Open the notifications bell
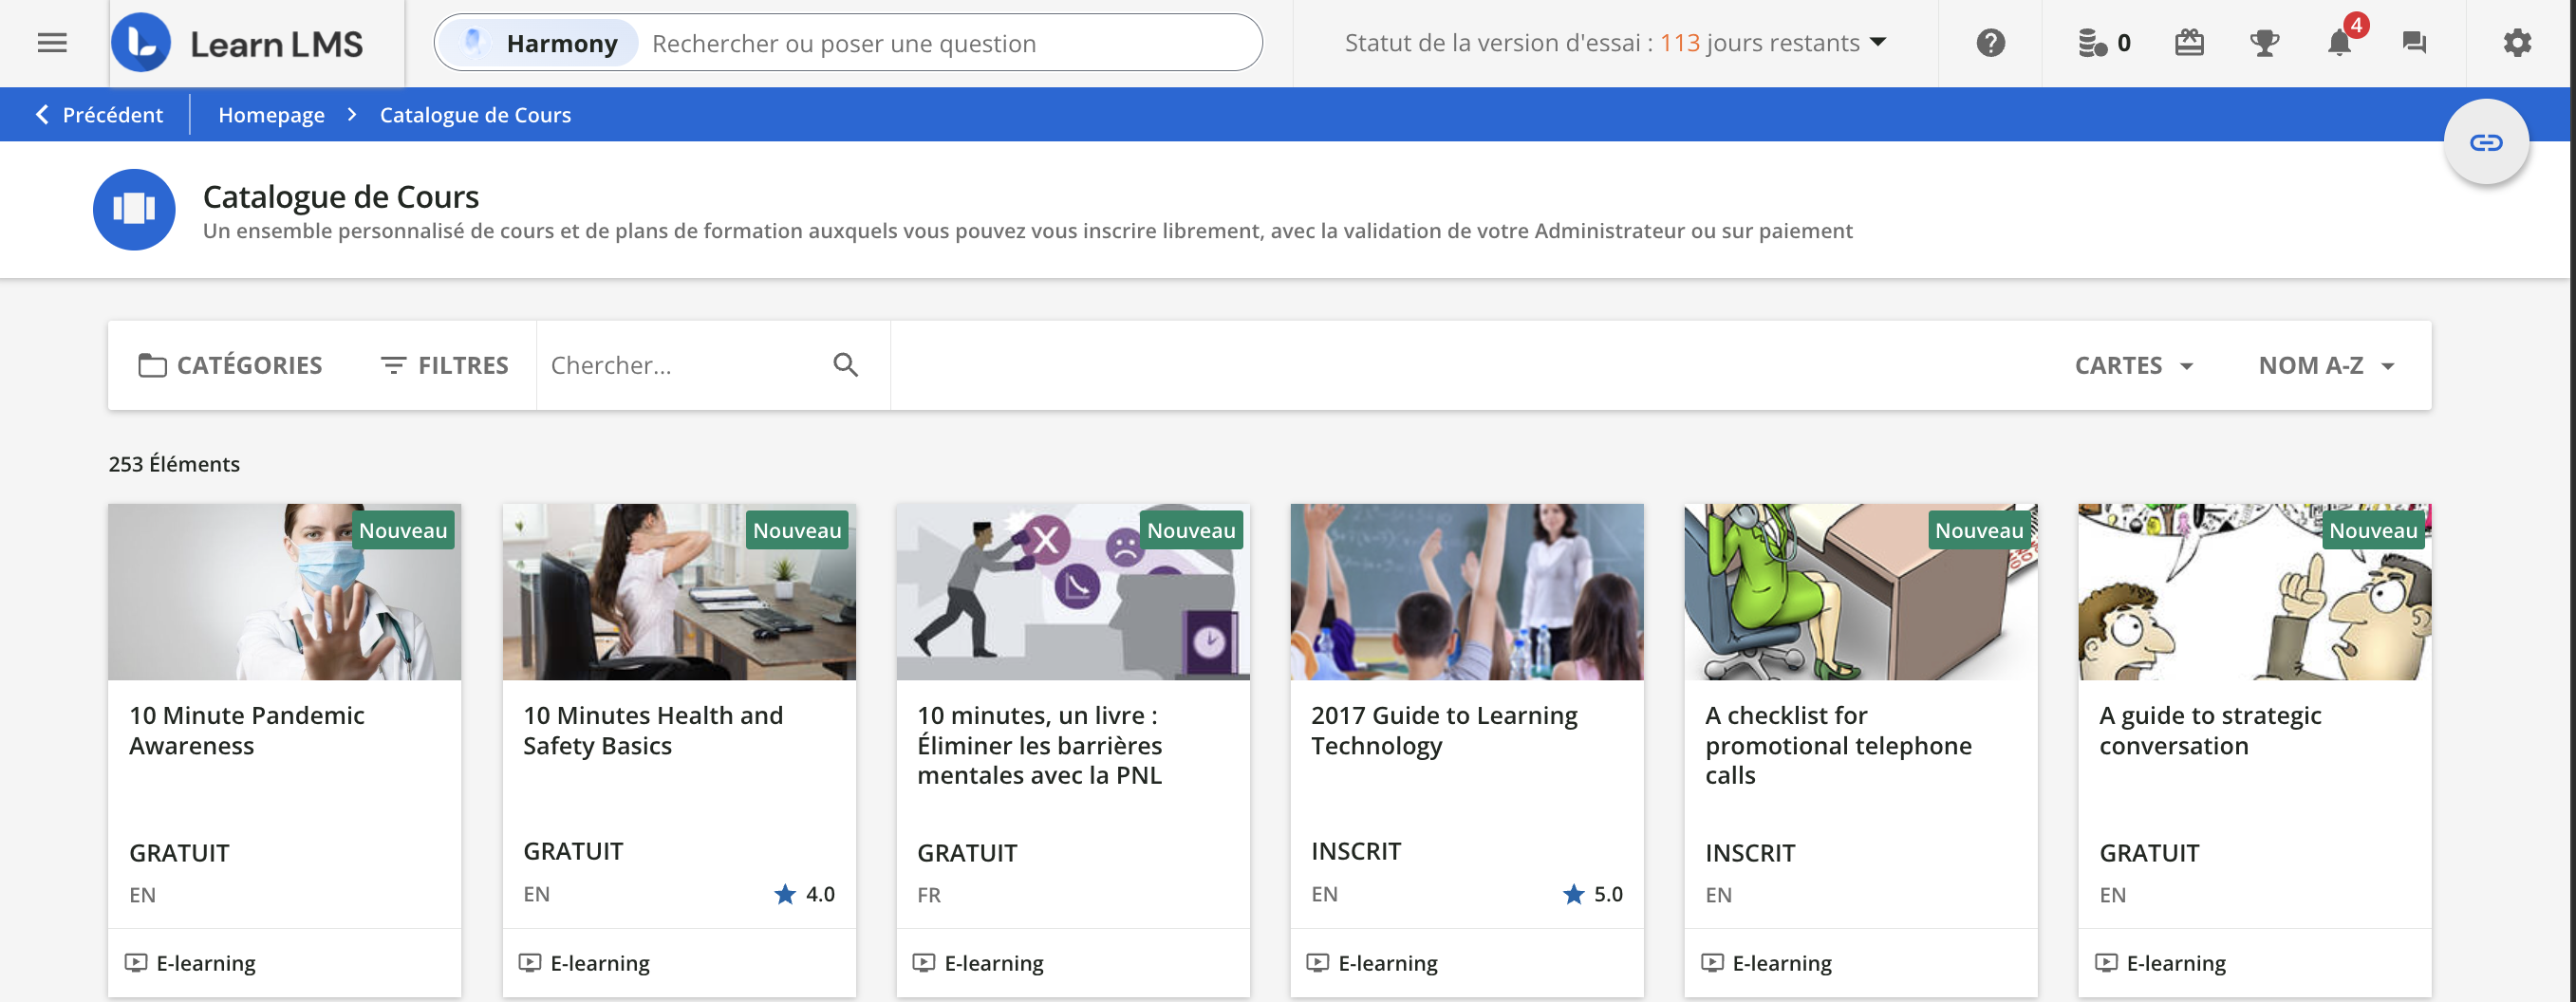The height and width of the screenshot is (1002, 2576). click(x=2339, y=43)
